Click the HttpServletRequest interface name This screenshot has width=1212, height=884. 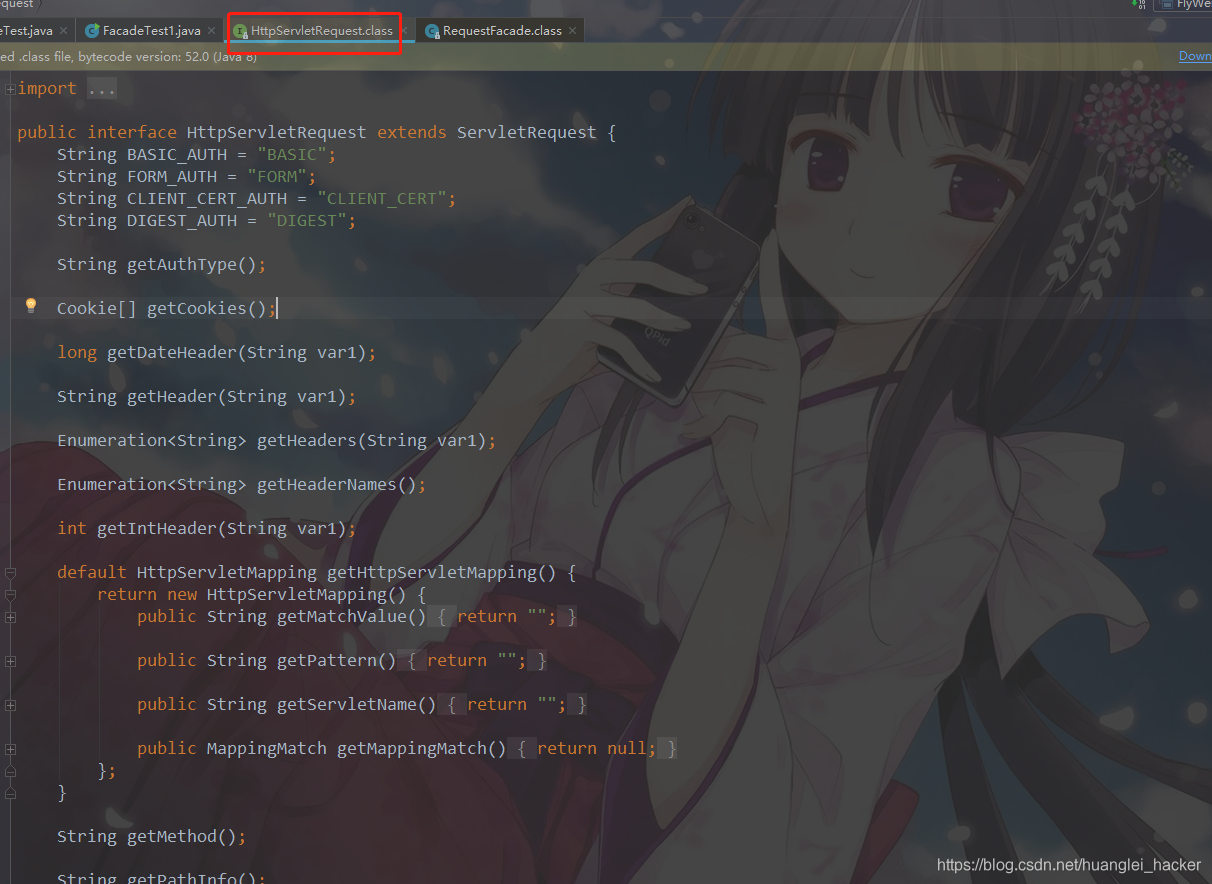coord(276,132)
